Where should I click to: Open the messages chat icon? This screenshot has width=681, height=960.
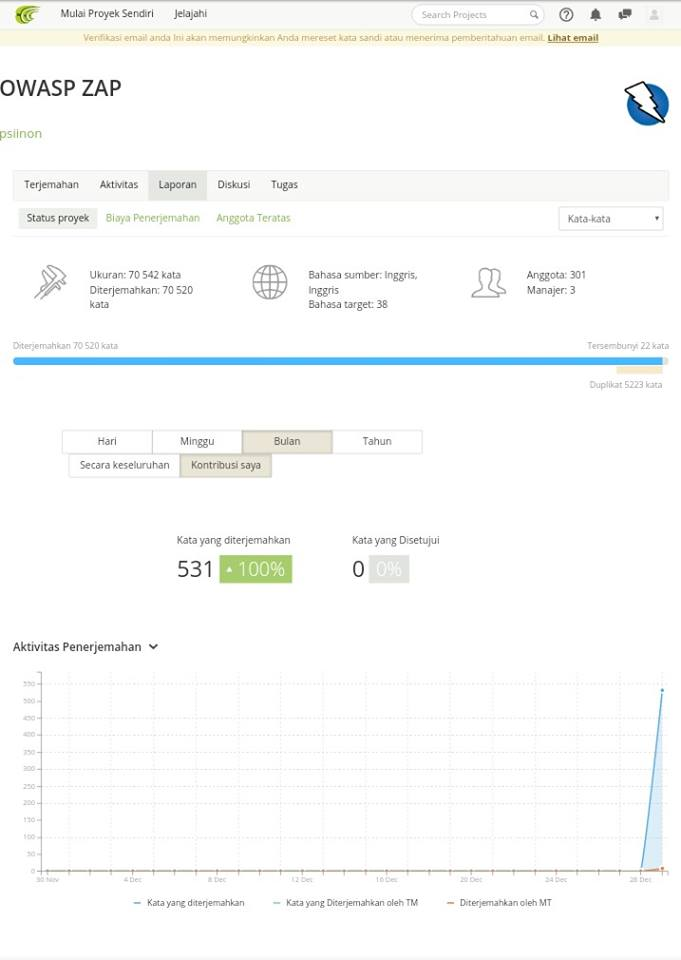point(625,15)
